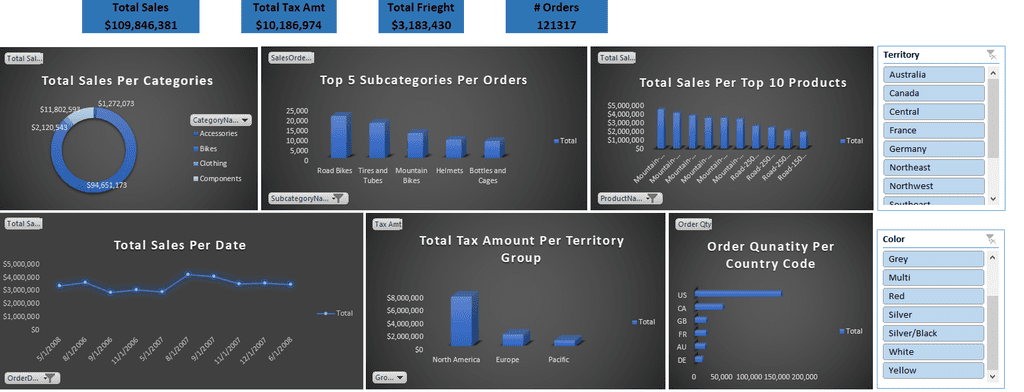Click the Tires and Tubes bar
Screen dimensions: 1024x392
pyautogui.click(x=378, y=140)
